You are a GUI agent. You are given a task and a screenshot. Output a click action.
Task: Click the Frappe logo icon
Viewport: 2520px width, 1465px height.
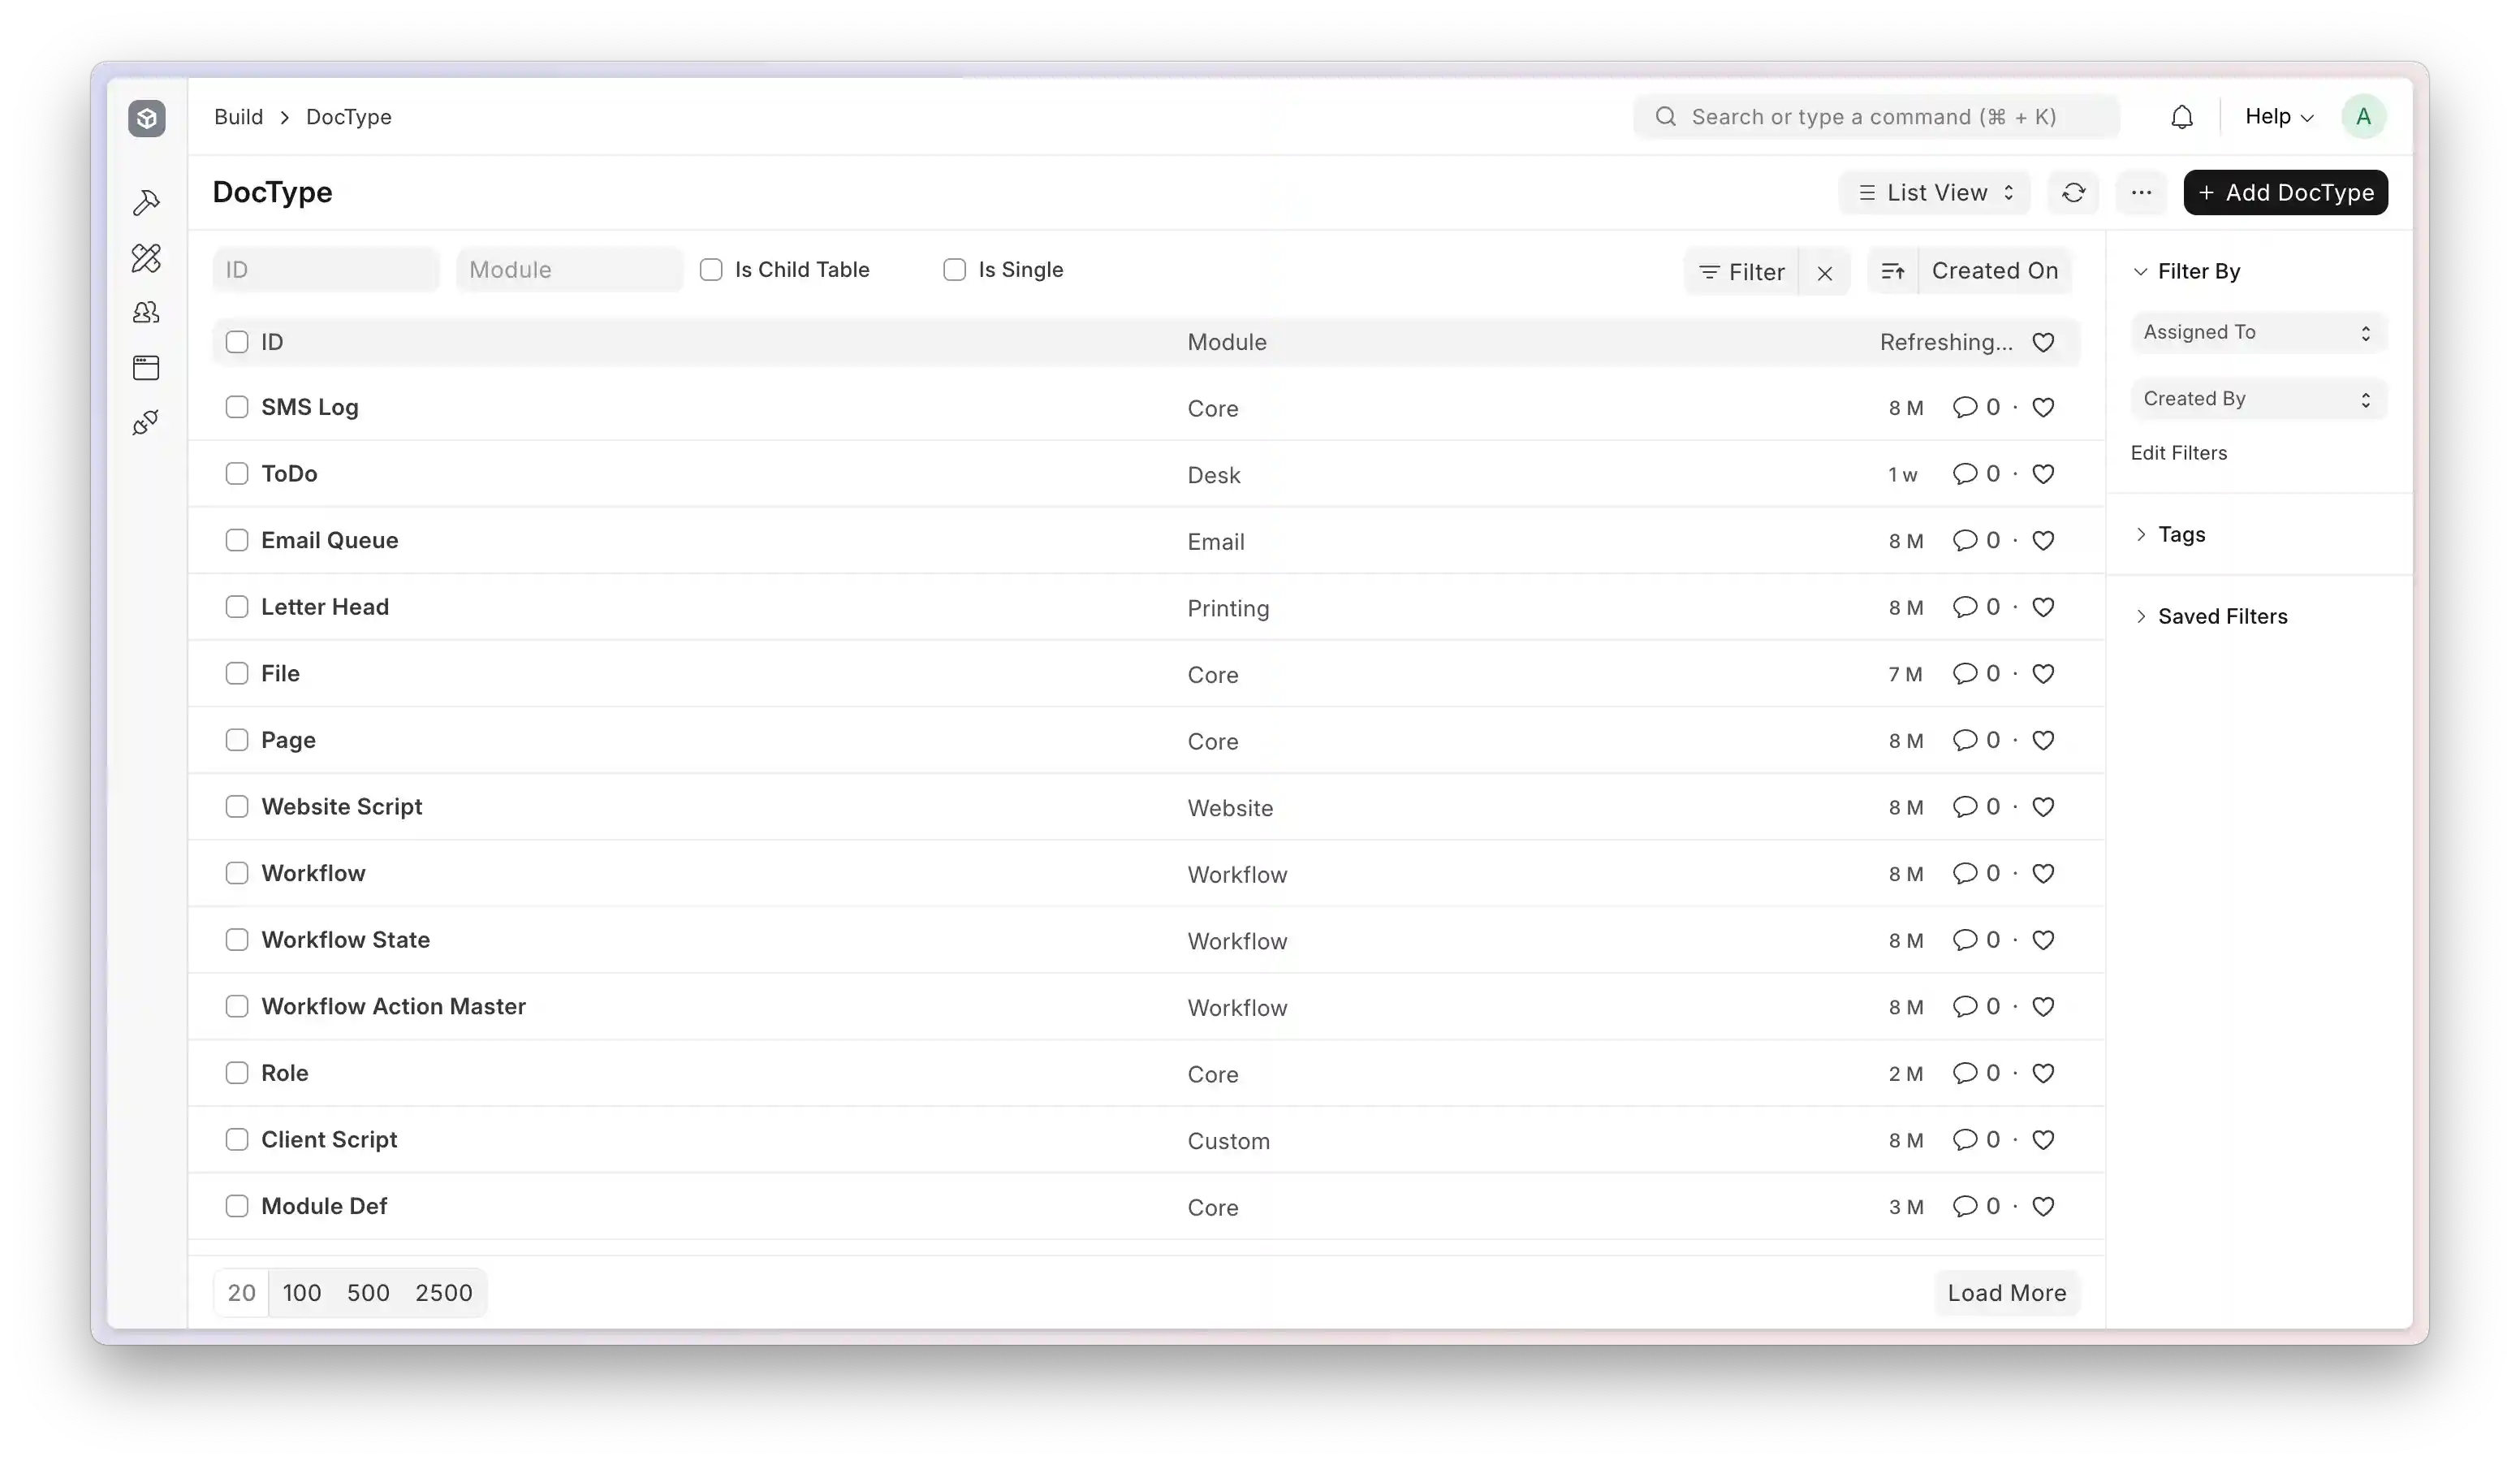[x=147, y=118]
